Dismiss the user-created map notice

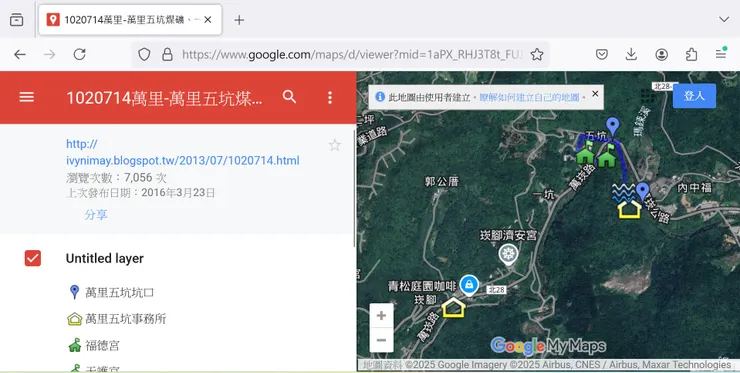click(595, 93)
